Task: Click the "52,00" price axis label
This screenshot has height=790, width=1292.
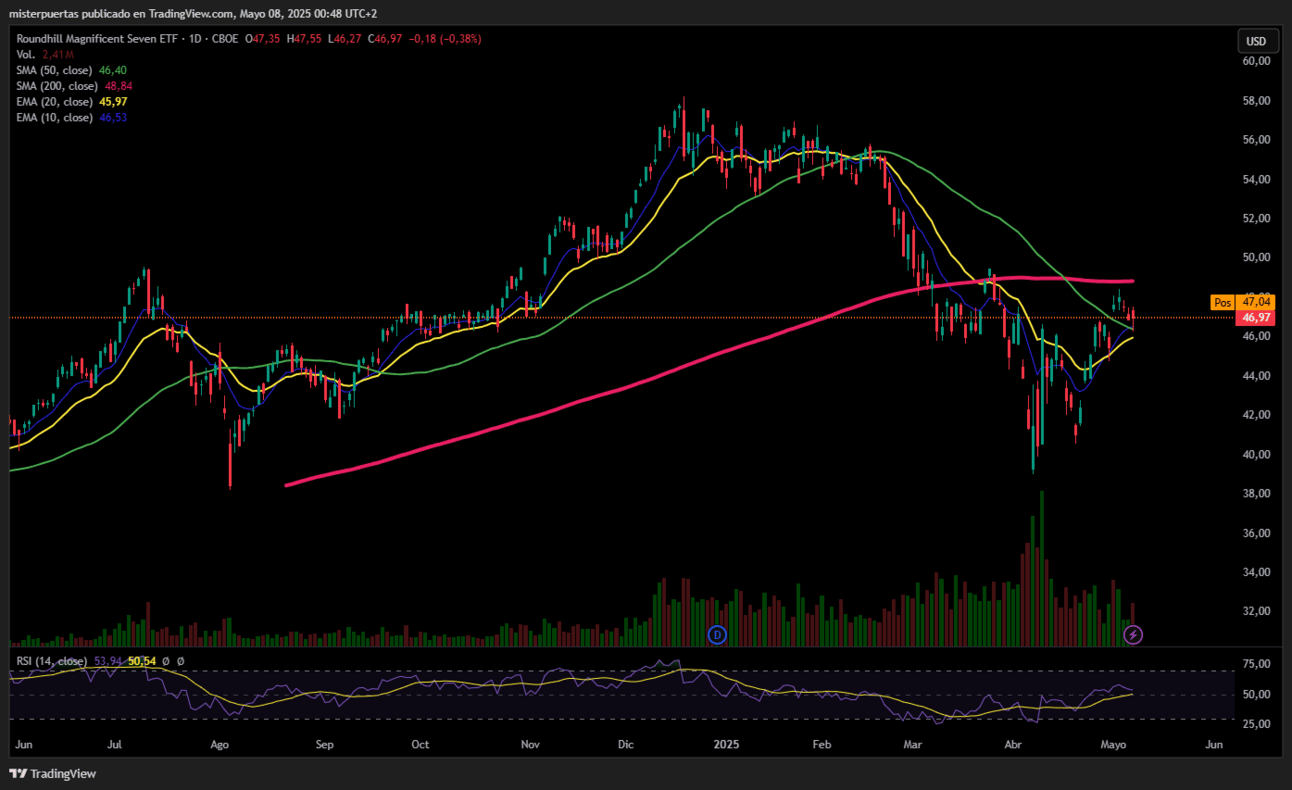Action: 1256,218
